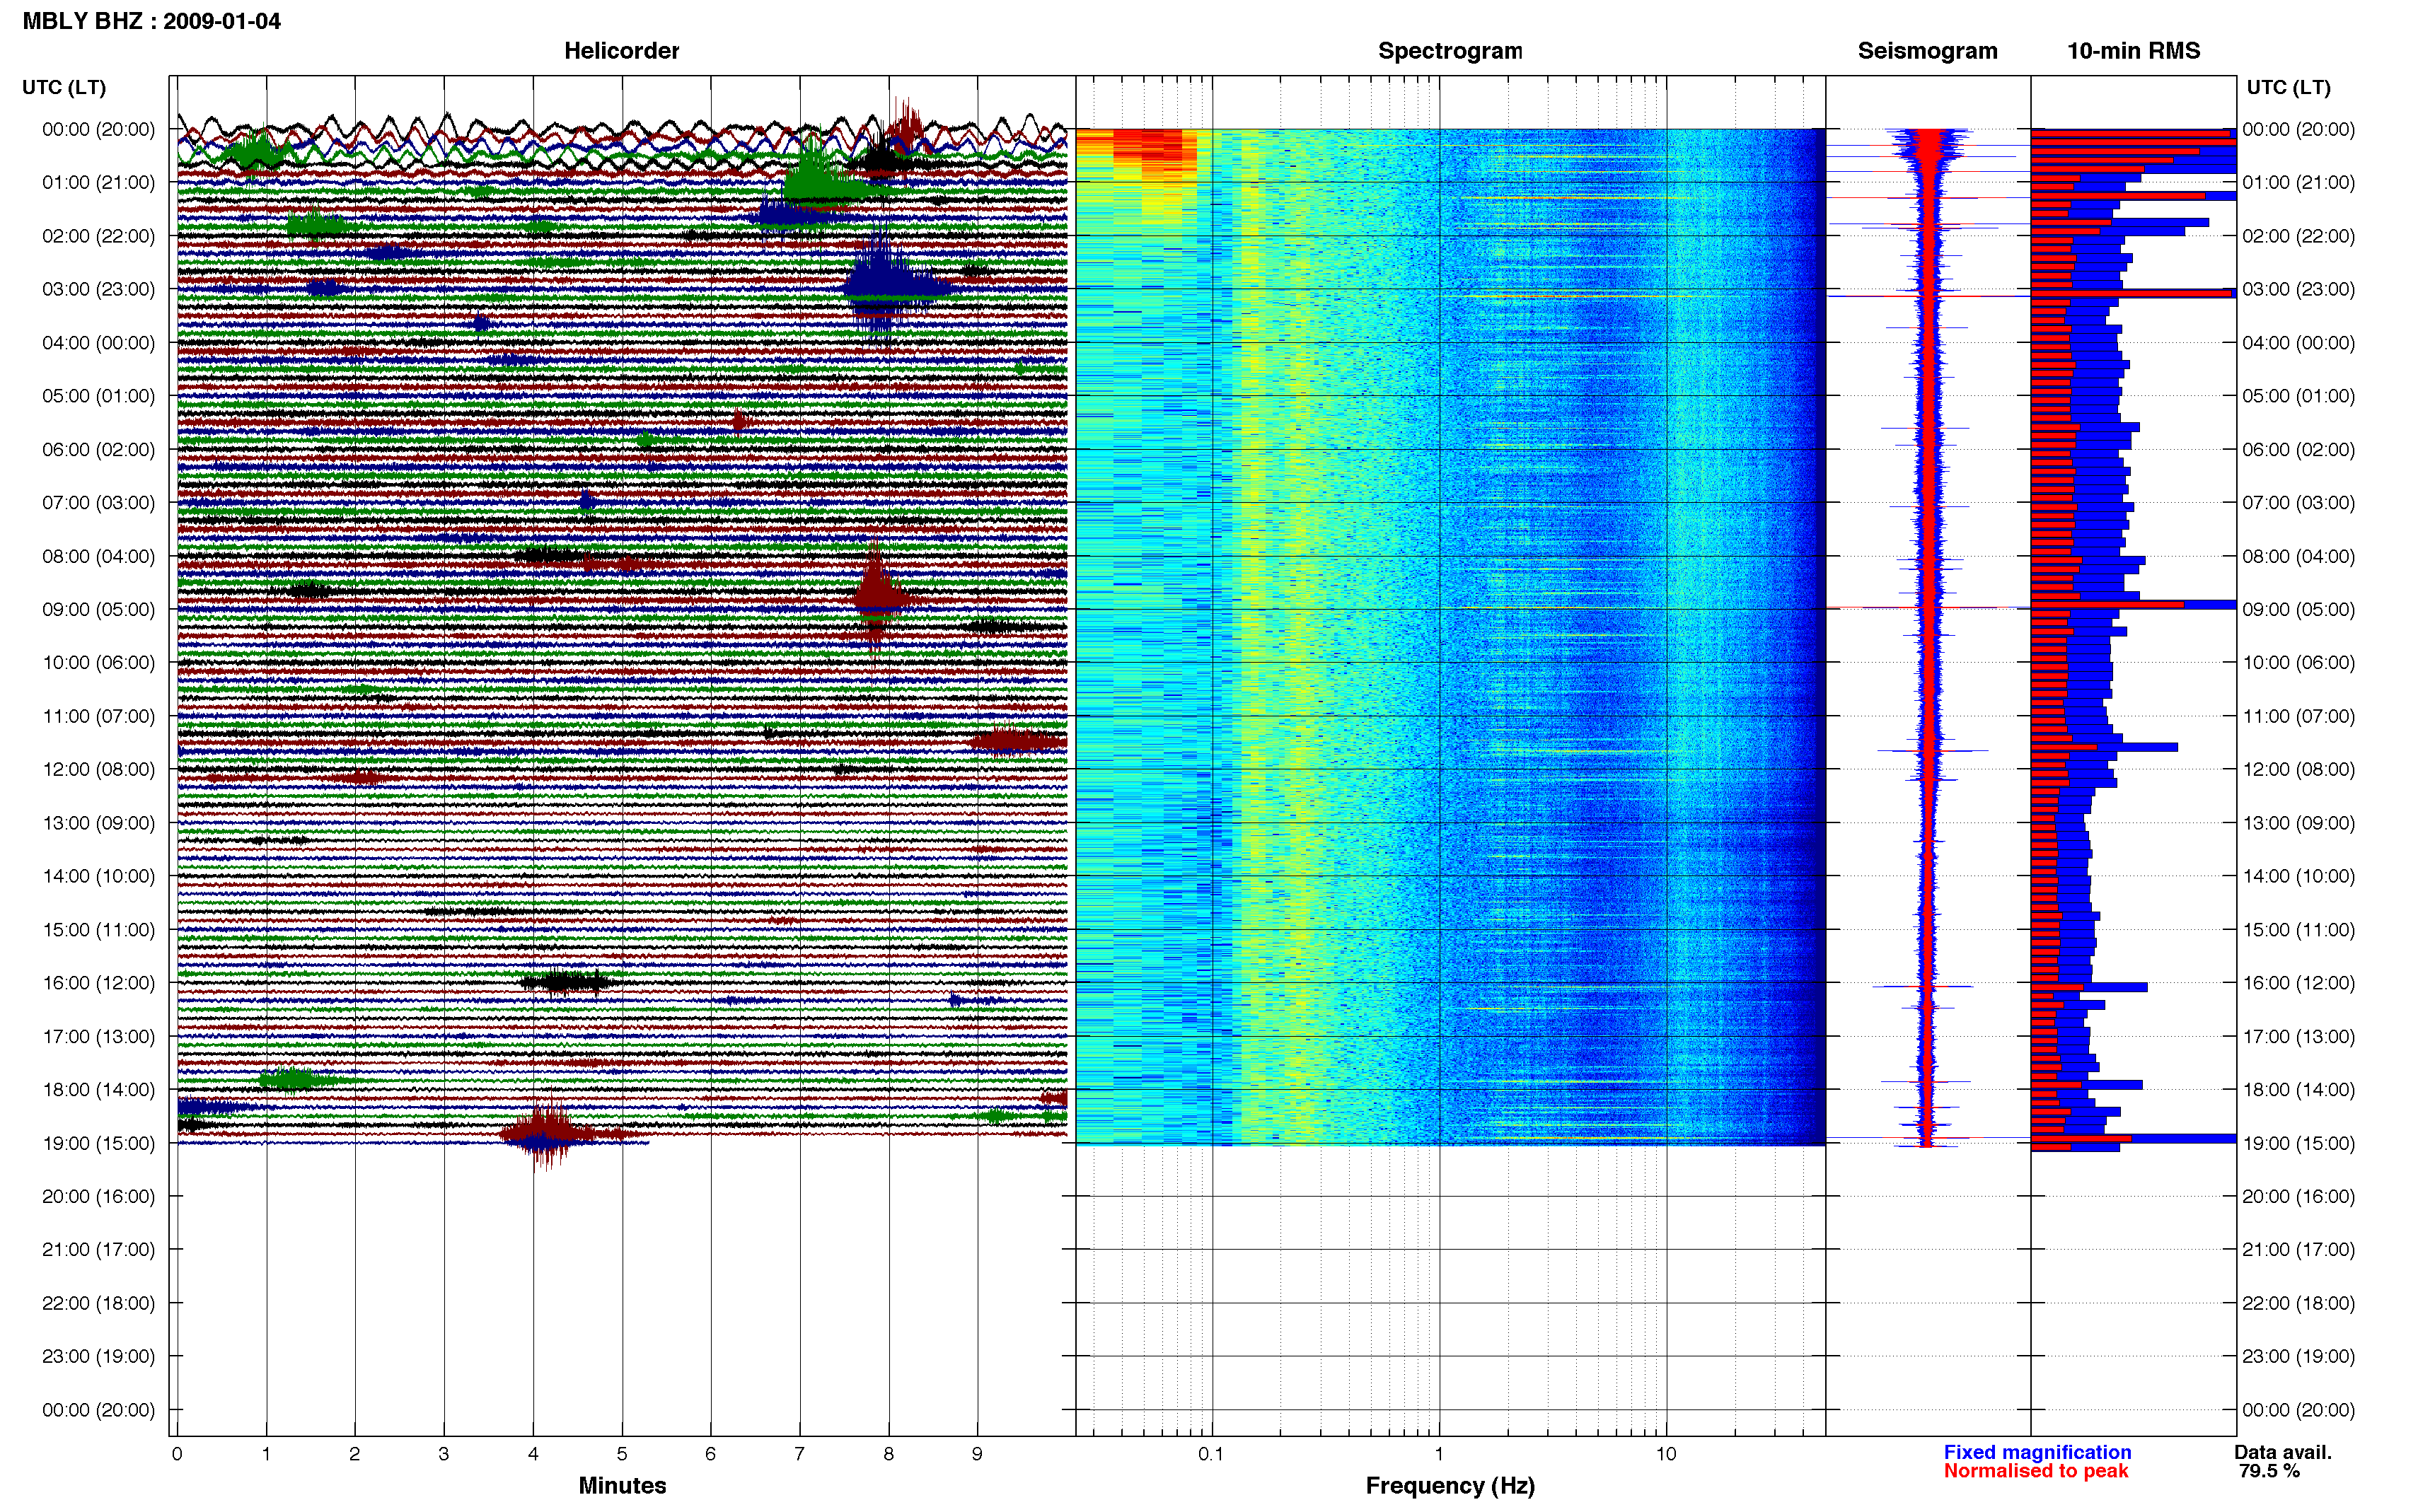Click the 'MBLY BHZ : 2009-01-04' plot title
Viewport: 2418px width, 1512px height.
pos(151,21)
